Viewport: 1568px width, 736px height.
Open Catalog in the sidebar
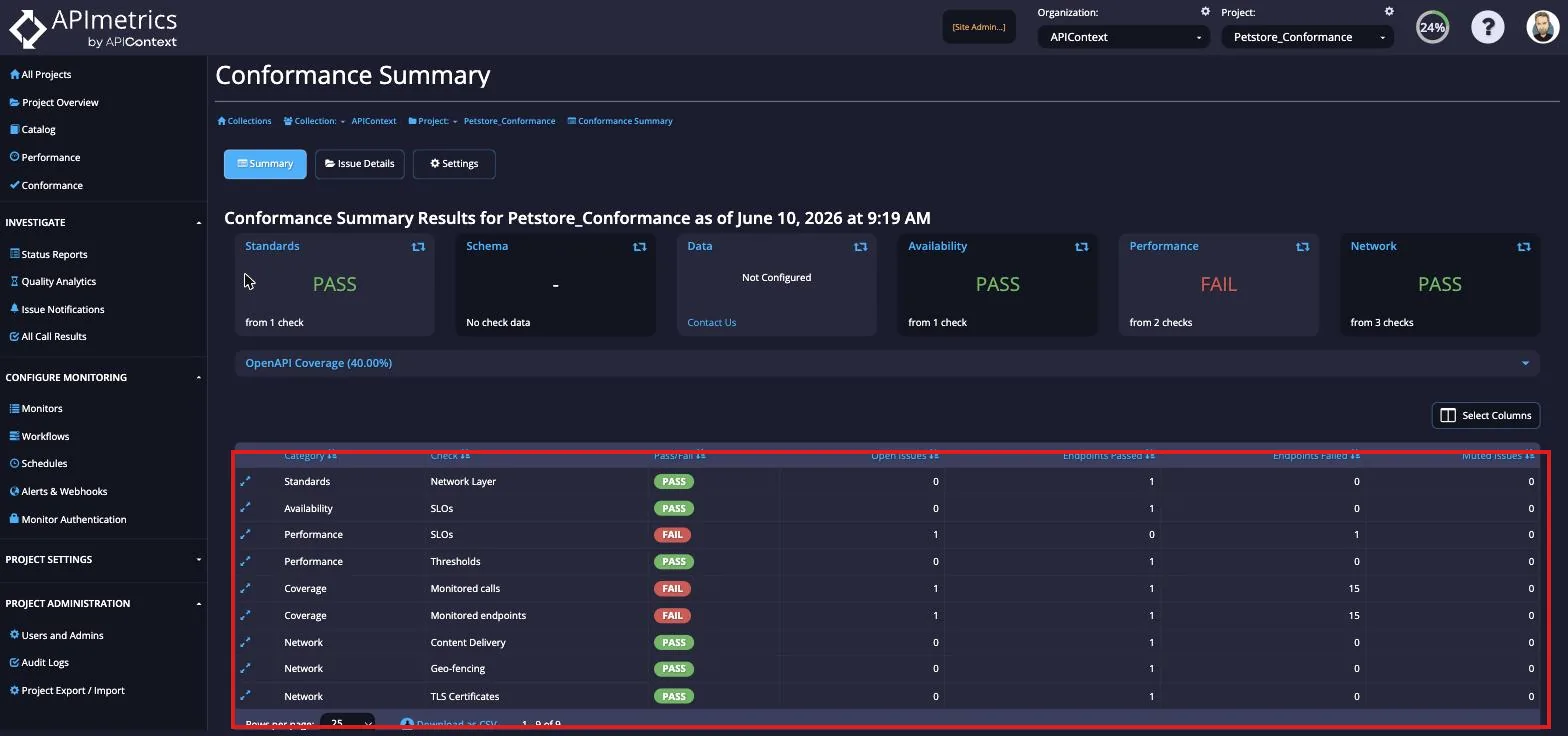pyautogui.click(x=33, y=129)
